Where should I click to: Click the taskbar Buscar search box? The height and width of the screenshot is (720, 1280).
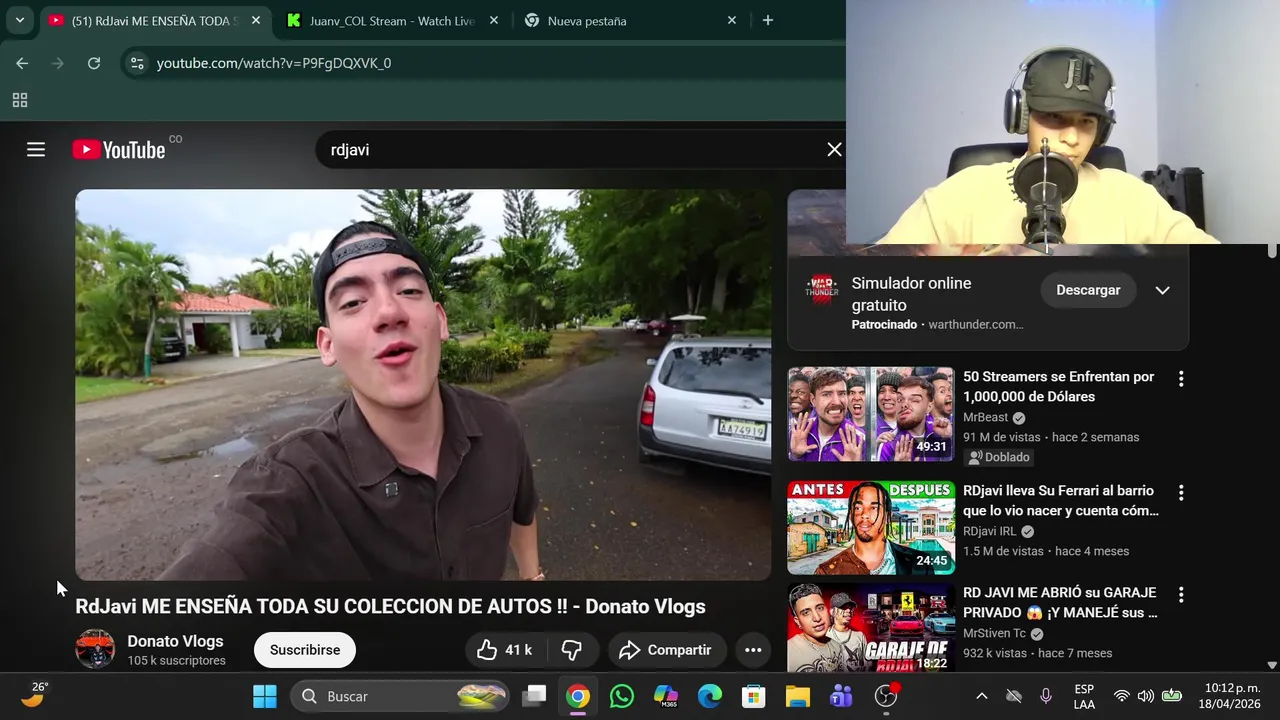point(402,696)
